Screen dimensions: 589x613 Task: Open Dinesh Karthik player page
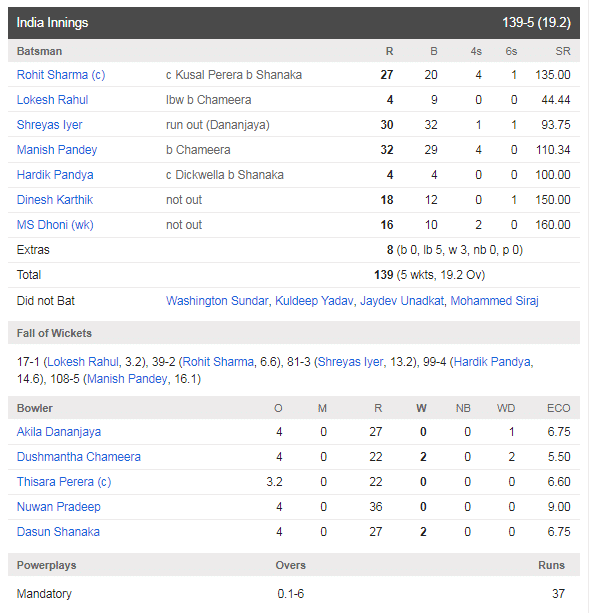[55, 200]
